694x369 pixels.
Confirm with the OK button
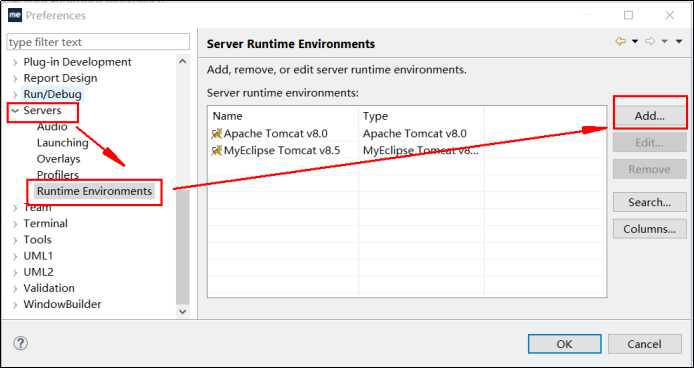pyautogui.click(x=564, y=344)
